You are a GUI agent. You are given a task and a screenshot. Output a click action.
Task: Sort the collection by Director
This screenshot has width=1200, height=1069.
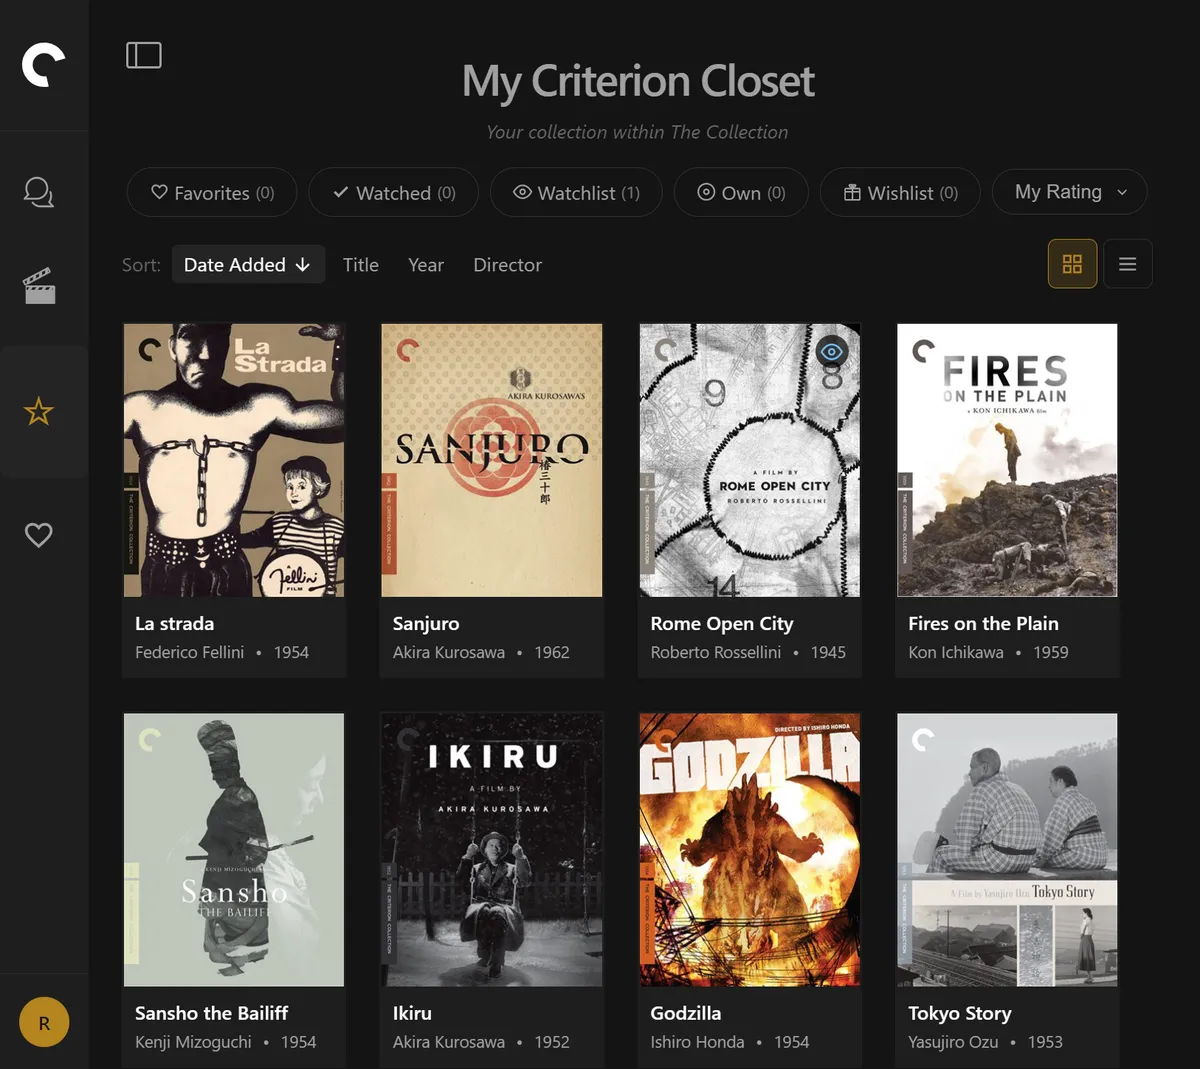tap(507, 264)
